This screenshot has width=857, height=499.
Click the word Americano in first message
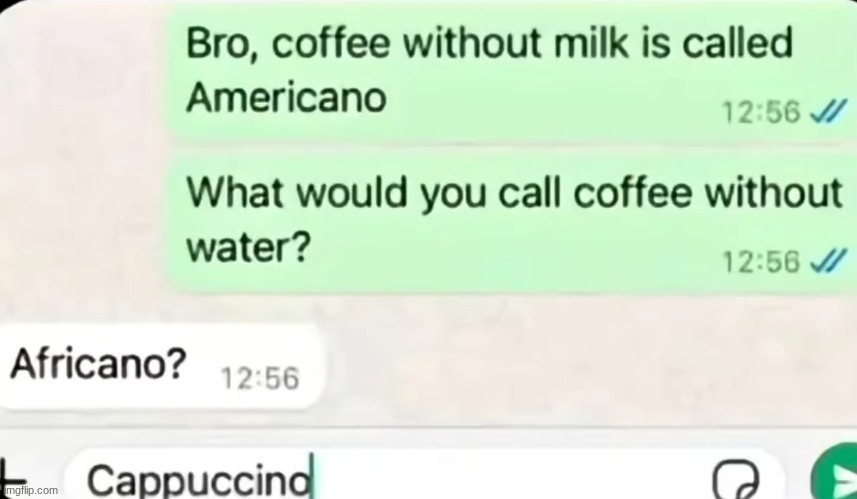pos(286,98)
